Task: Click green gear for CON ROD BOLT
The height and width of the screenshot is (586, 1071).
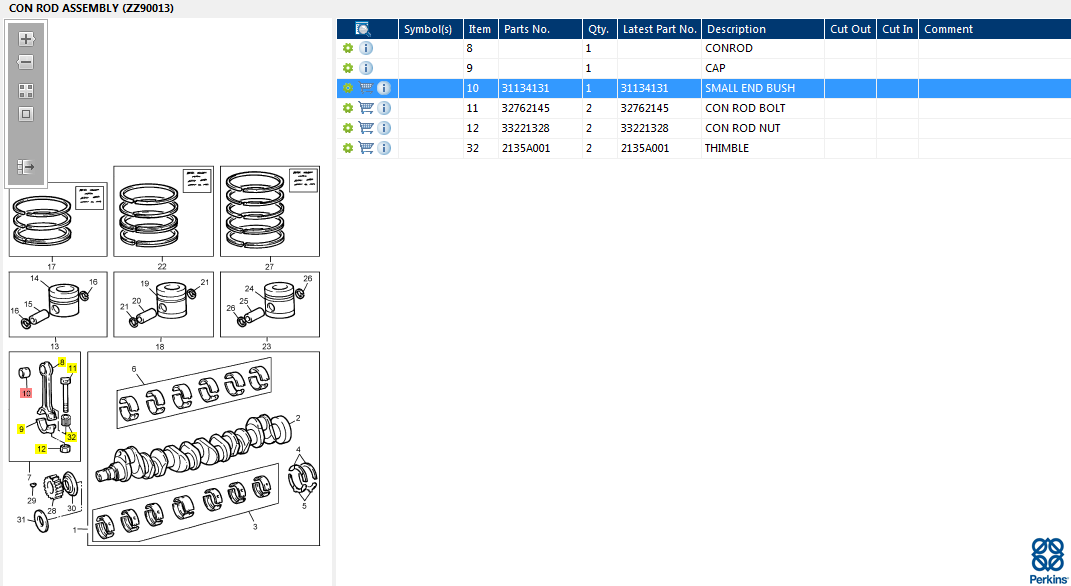Action: click(348, 108)
